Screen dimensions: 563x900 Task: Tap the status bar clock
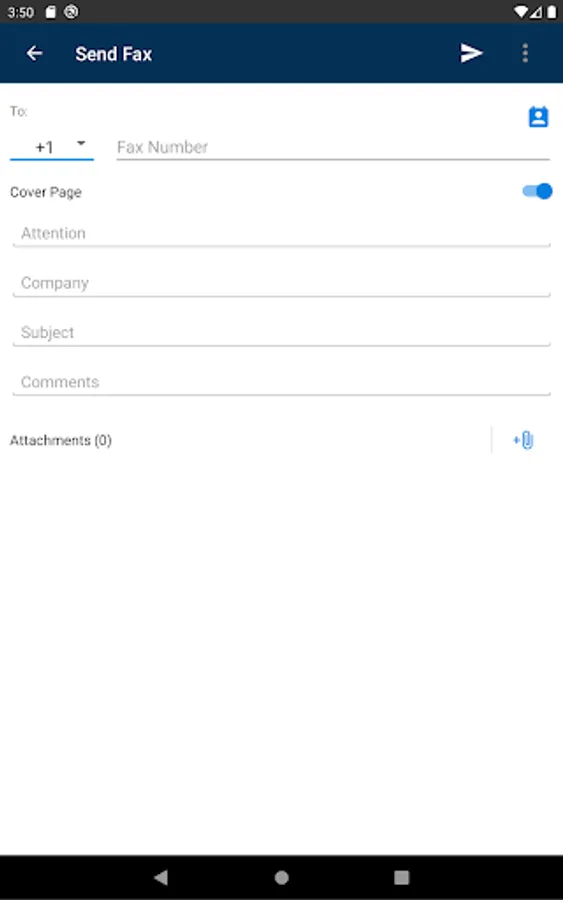21,12
